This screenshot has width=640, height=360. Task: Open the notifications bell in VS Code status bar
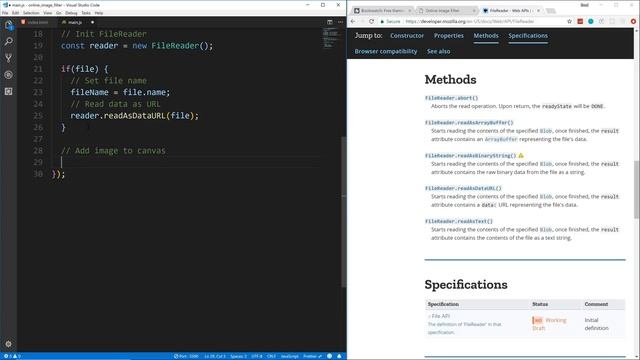point(339,356)
